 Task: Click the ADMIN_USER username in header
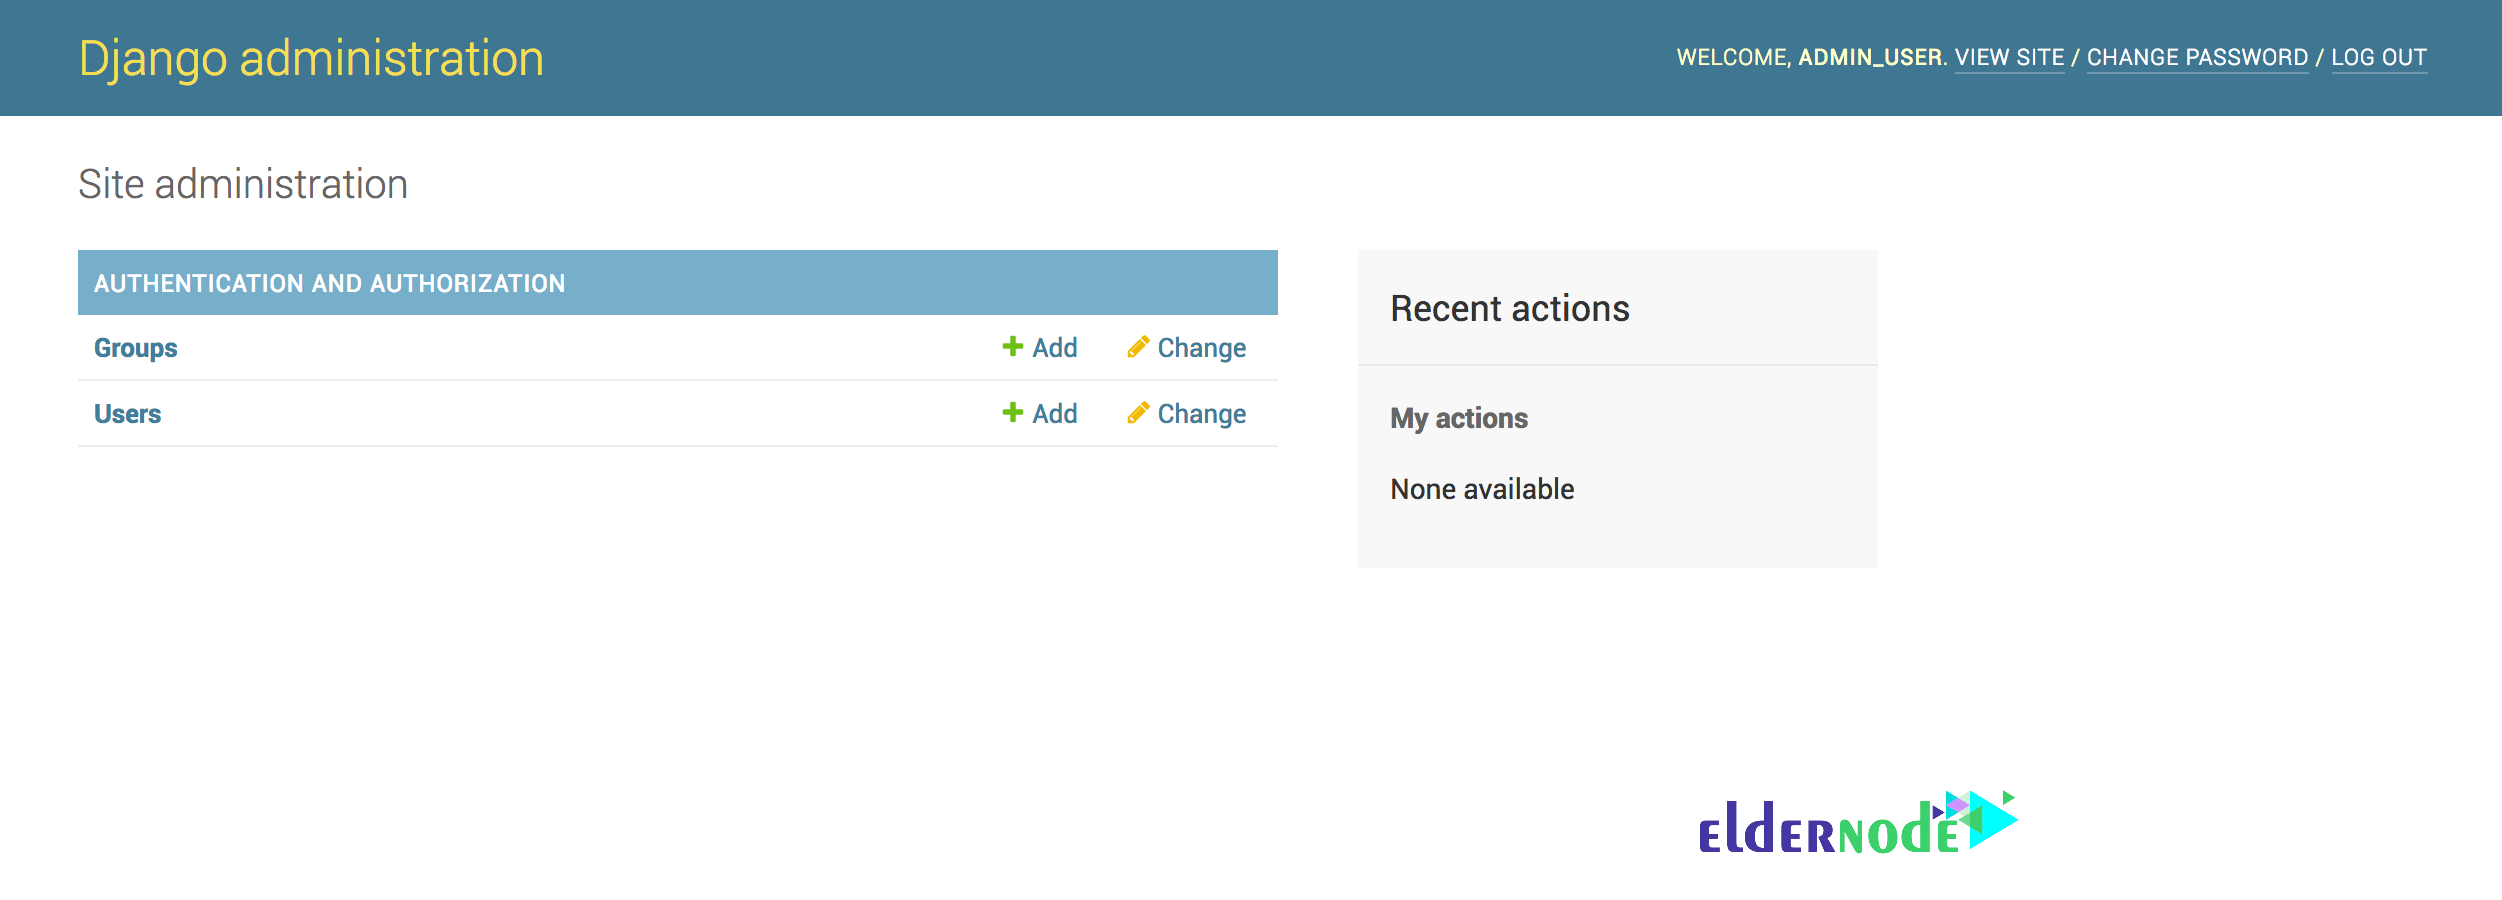point(1869,58)
